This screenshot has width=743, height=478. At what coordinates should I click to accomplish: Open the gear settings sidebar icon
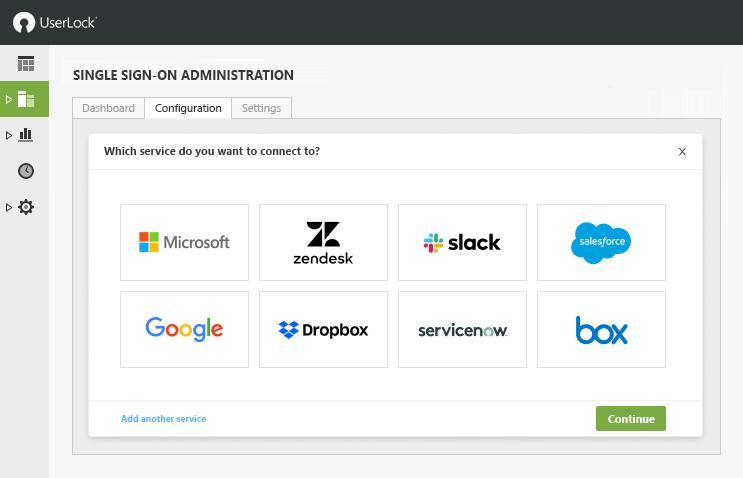pos(26,207)
